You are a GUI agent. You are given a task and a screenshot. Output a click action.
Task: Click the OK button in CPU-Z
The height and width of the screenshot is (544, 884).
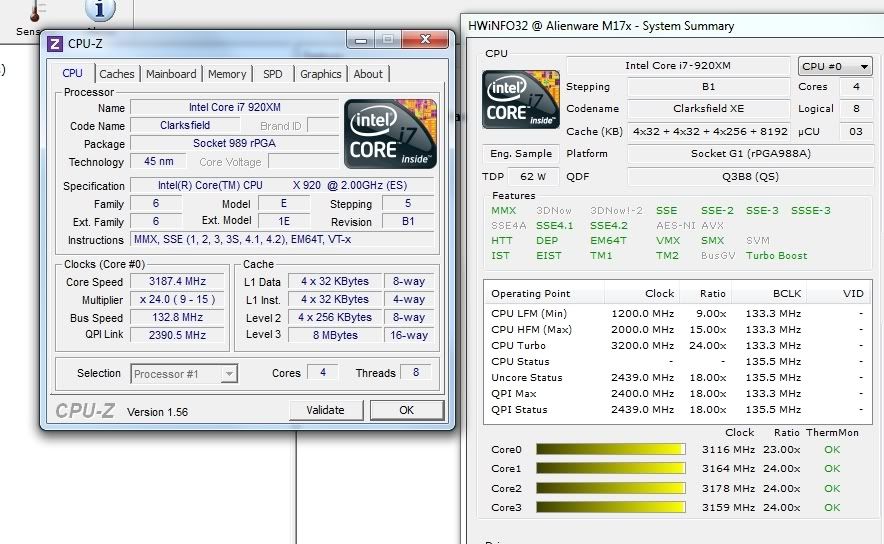[406, 410]
